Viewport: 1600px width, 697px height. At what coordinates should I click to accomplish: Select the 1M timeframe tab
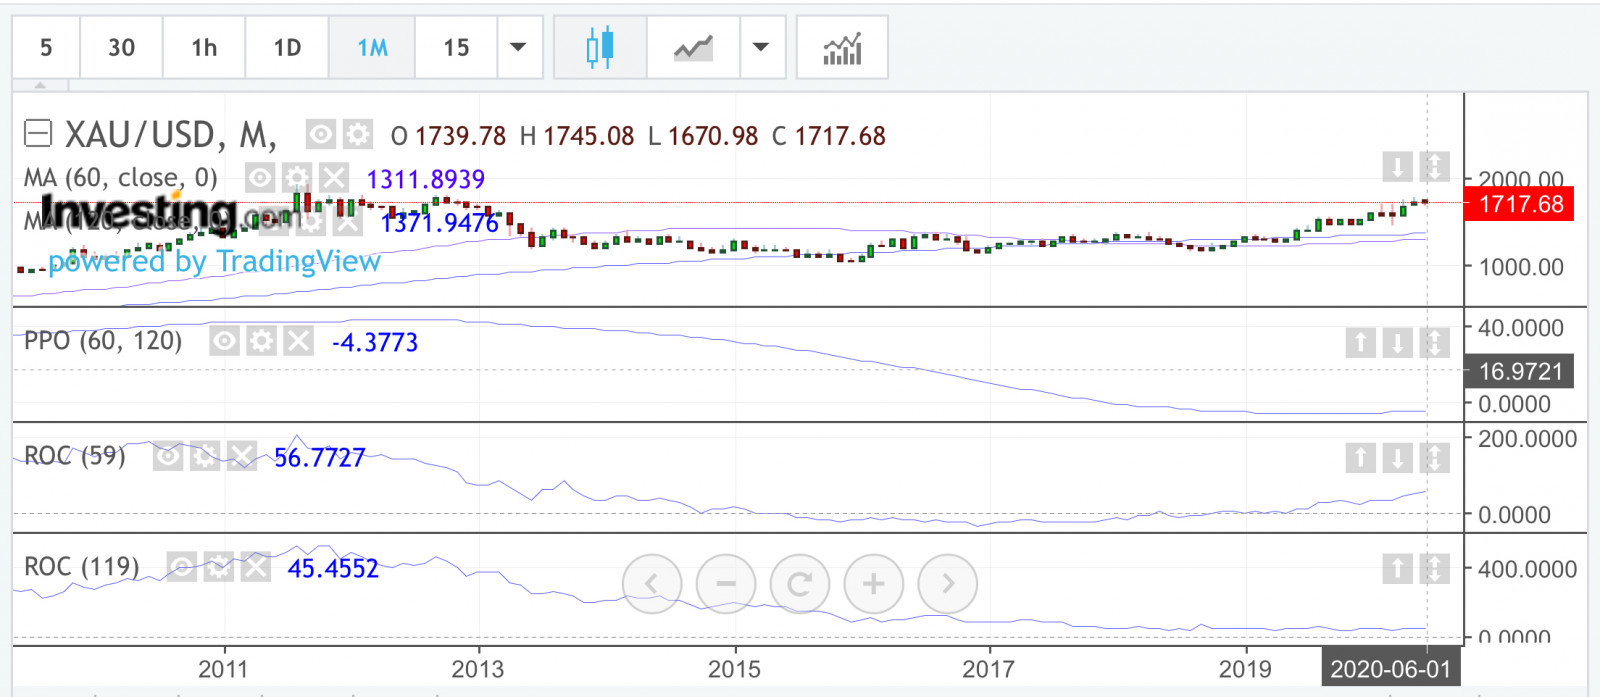372,47
